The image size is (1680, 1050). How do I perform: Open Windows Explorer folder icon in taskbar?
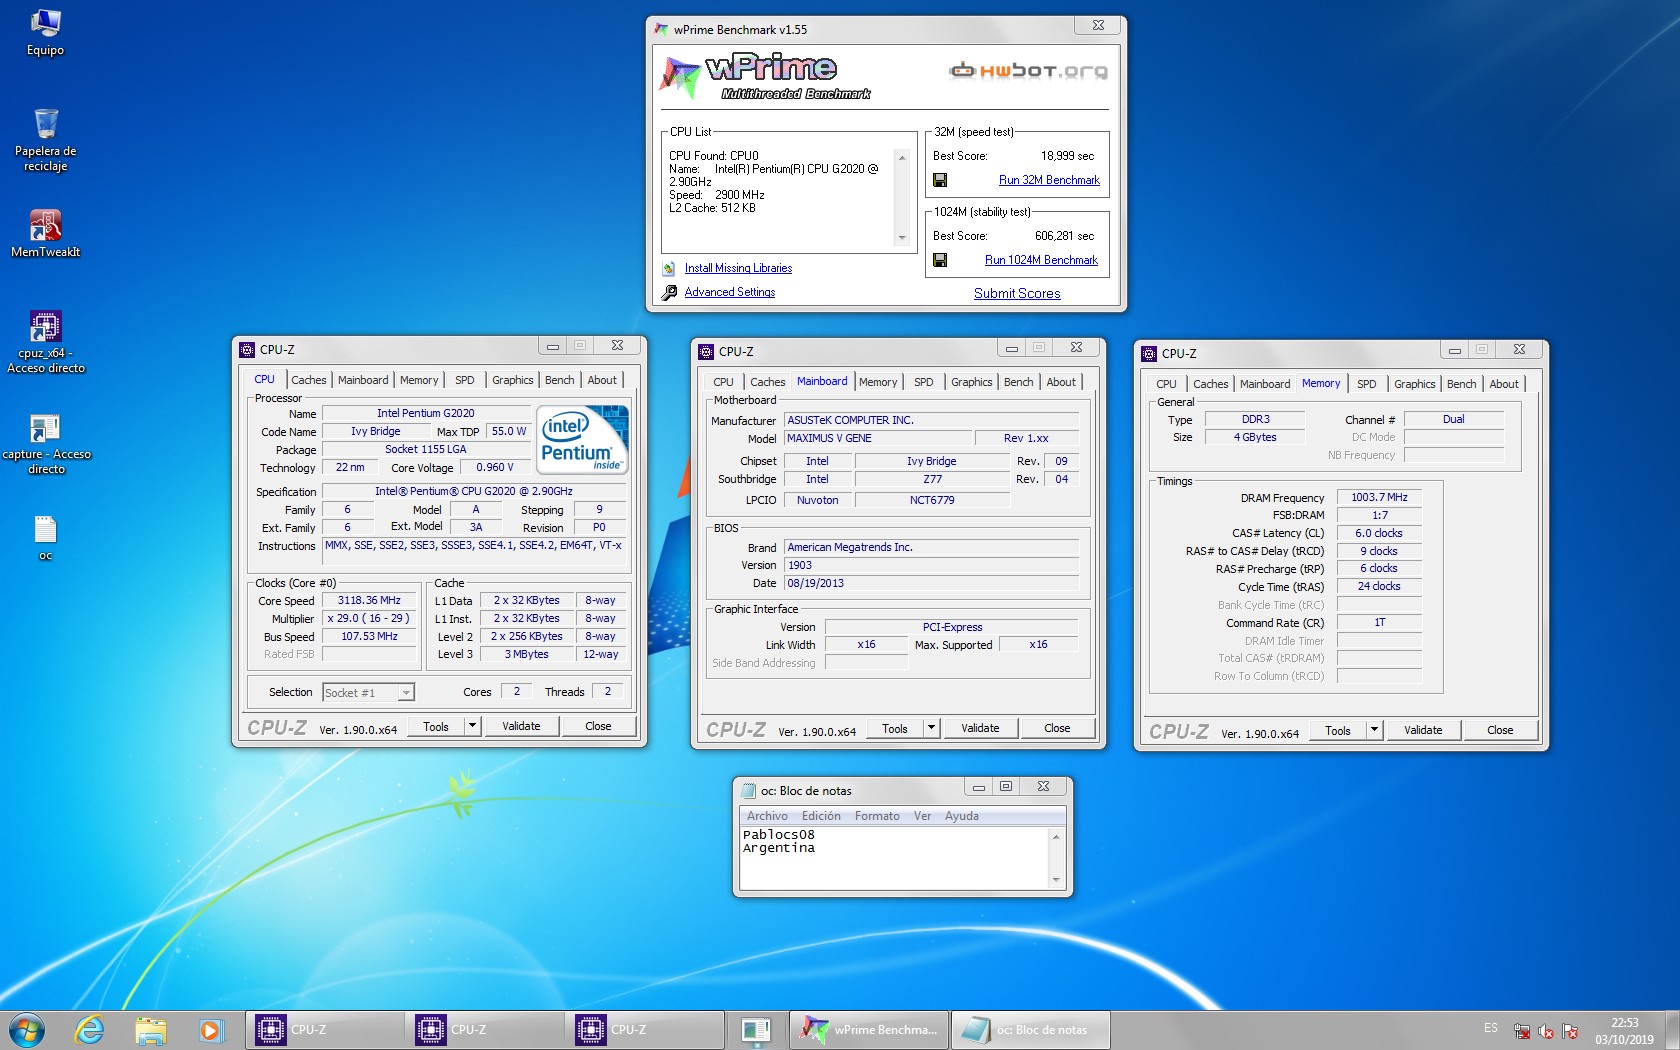click(150, 1030)
